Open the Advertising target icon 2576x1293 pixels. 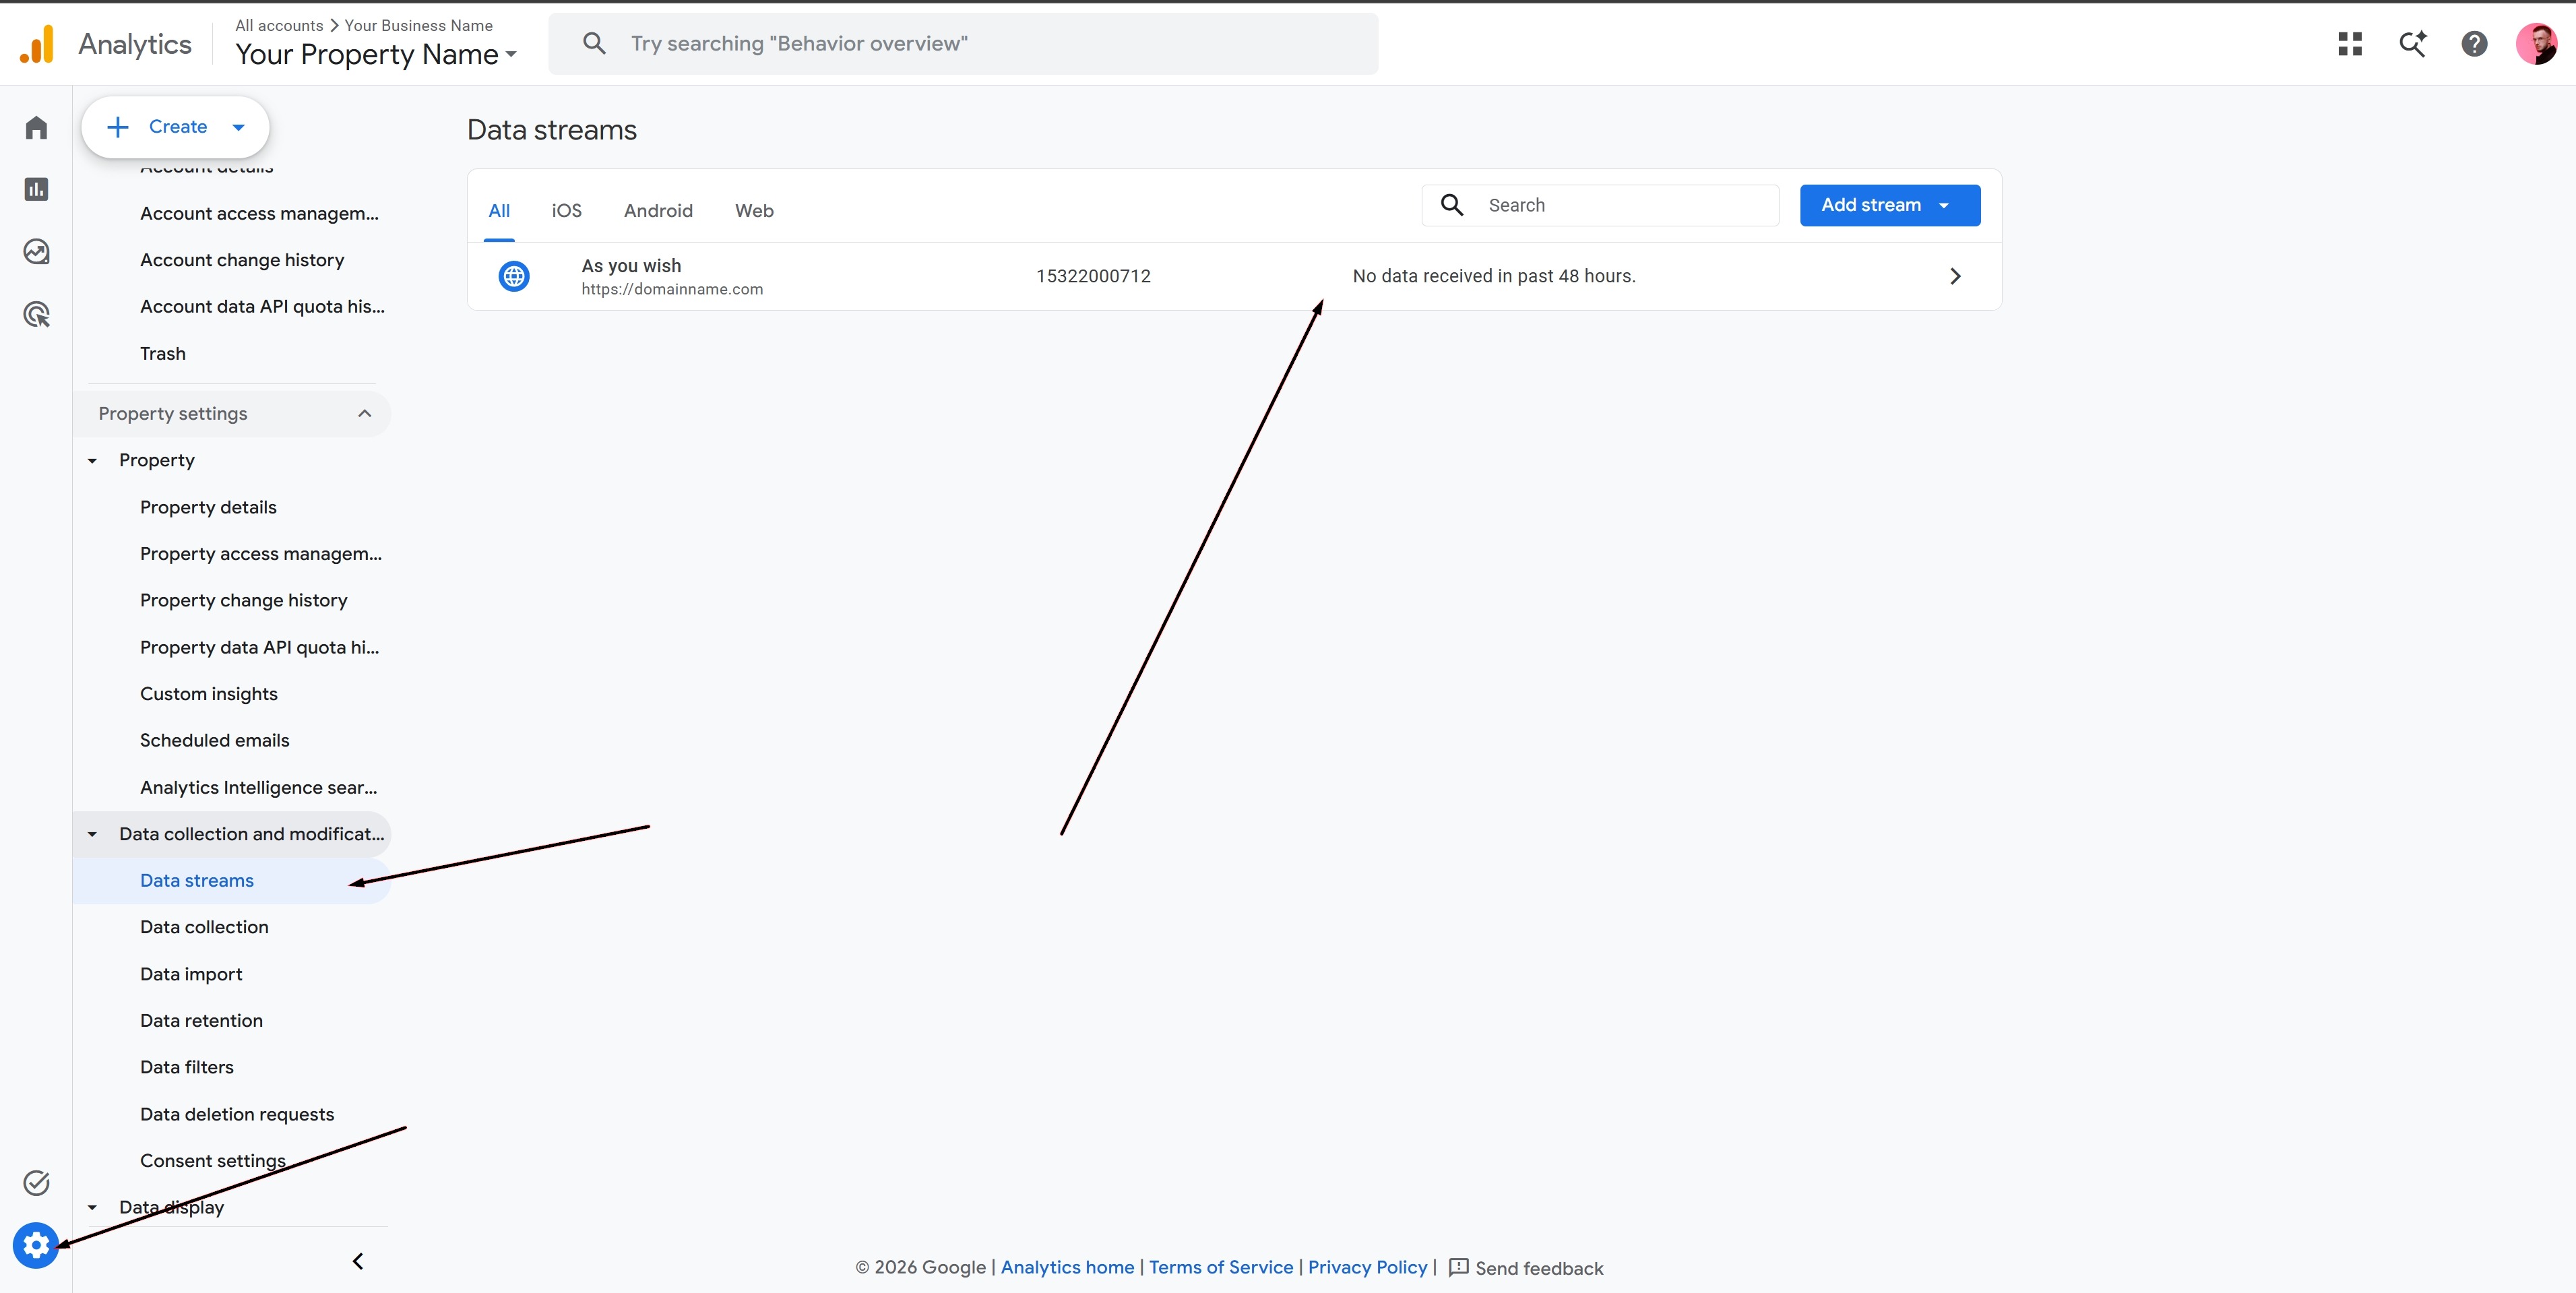pos(36,315)
